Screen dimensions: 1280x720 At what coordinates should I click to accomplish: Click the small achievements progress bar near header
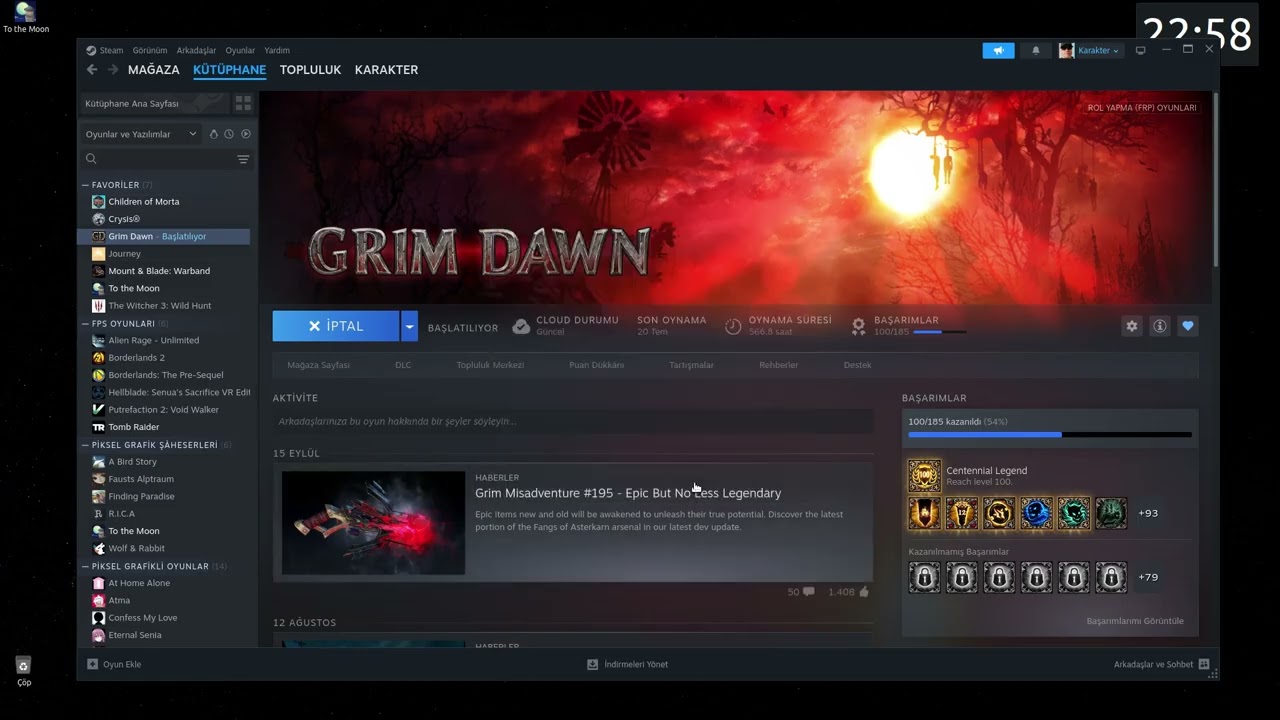(940, 332)
